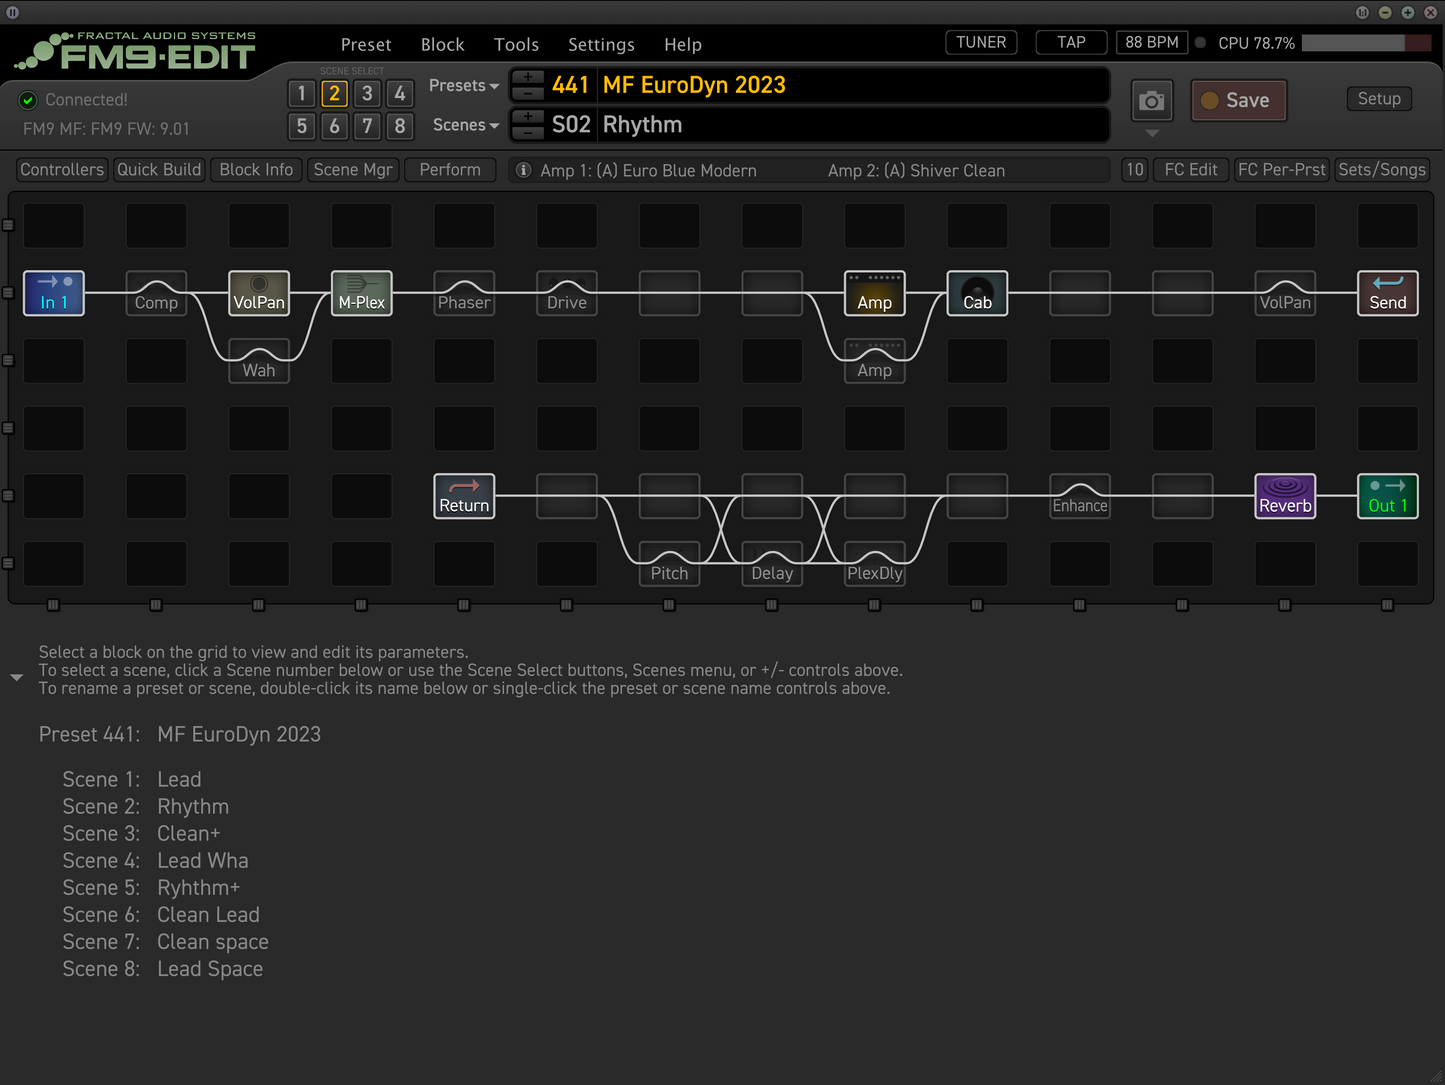Select the Send block
The width and height of the screenshot is (1445, 1085).
[x=1387, y=293]
